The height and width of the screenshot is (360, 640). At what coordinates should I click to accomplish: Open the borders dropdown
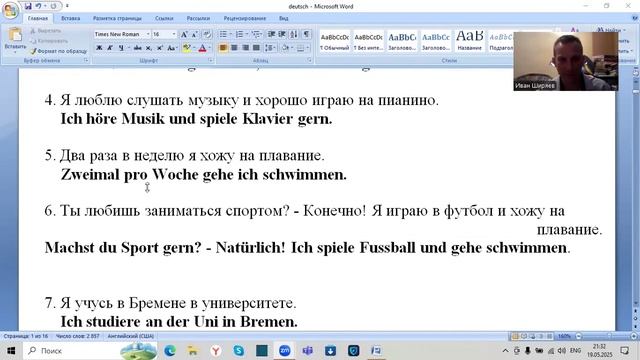pyautogui.click(x=307, y=48)
